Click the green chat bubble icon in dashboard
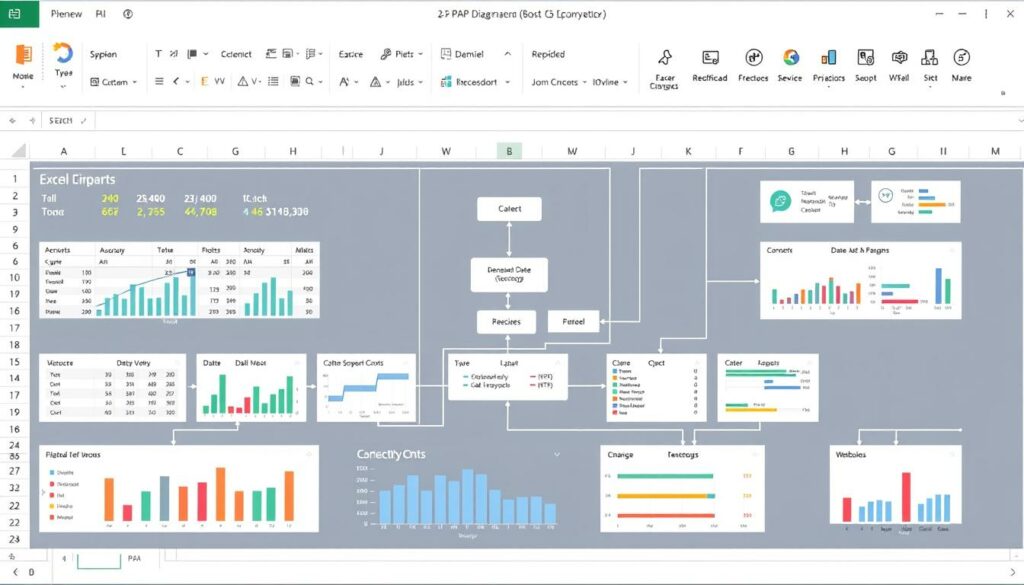 (x=780, y=201)
